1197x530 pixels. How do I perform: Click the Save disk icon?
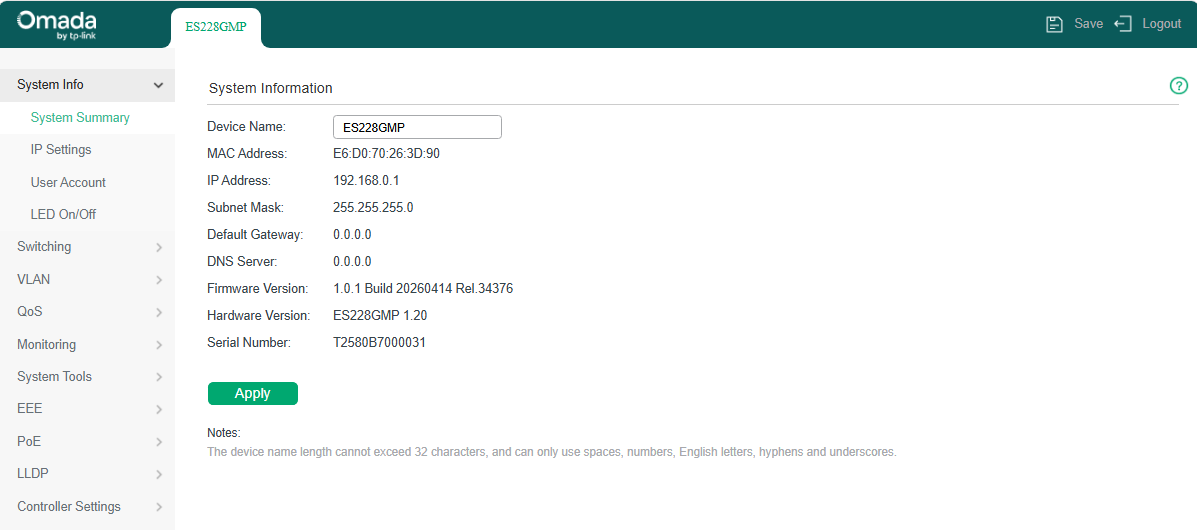(1054, 24)
